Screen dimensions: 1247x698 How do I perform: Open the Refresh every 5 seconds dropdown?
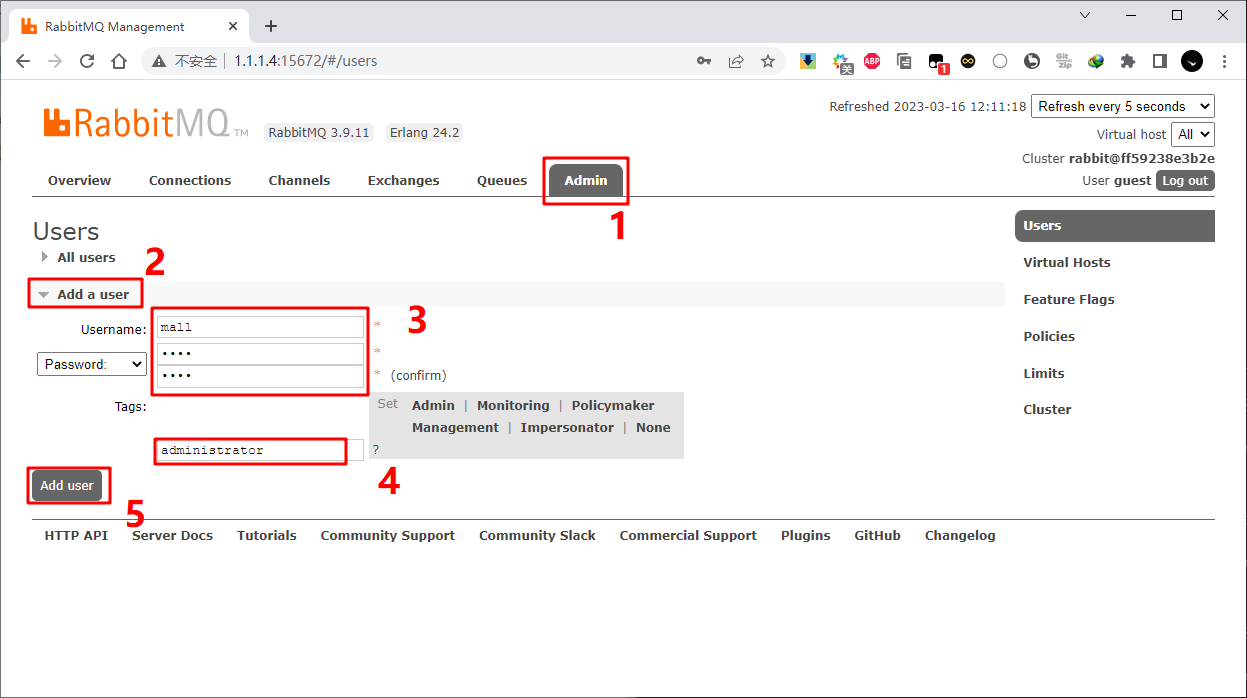(1123, 106)
